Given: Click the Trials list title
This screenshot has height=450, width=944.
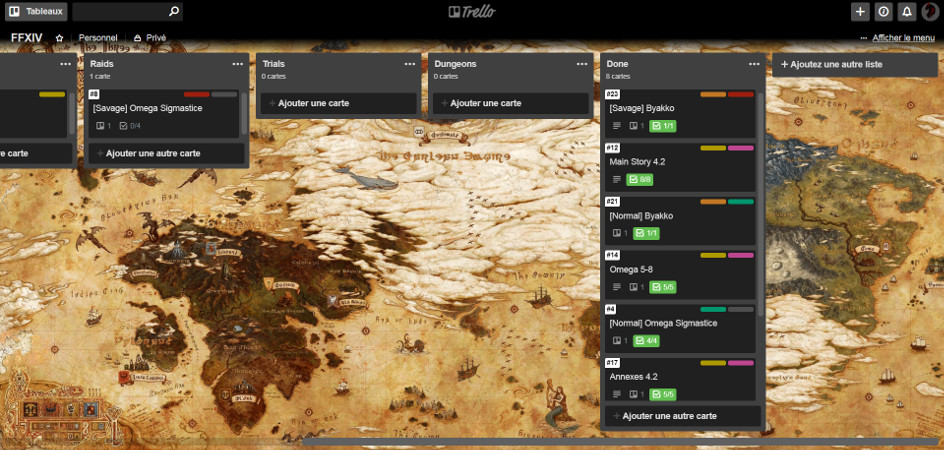Looking at the screenshot, I should (x=273, y=64).
